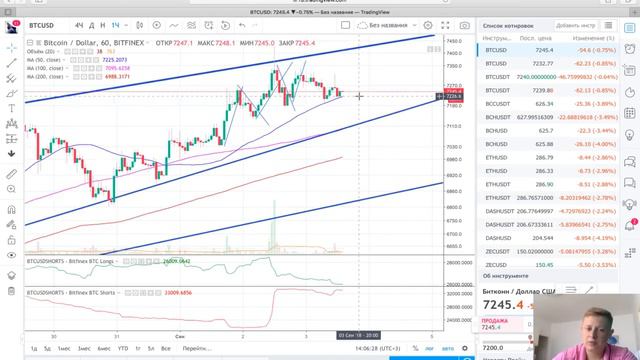Open notifications bell with red badge

[630, 225]
